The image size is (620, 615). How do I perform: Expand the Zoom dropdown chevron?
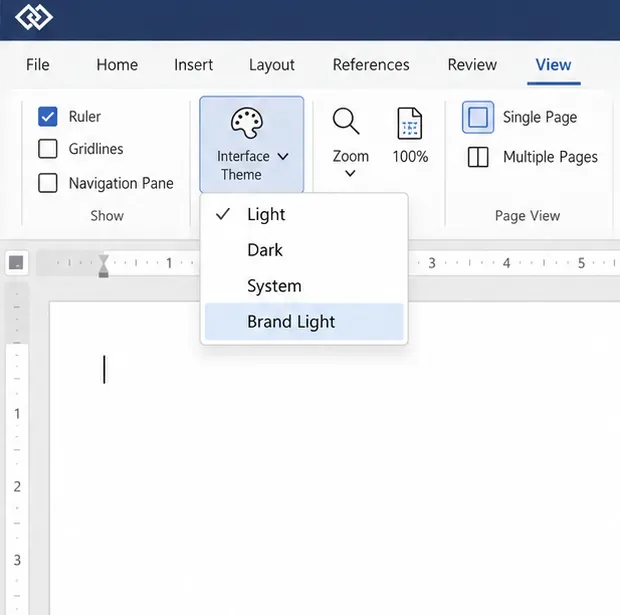350,173
